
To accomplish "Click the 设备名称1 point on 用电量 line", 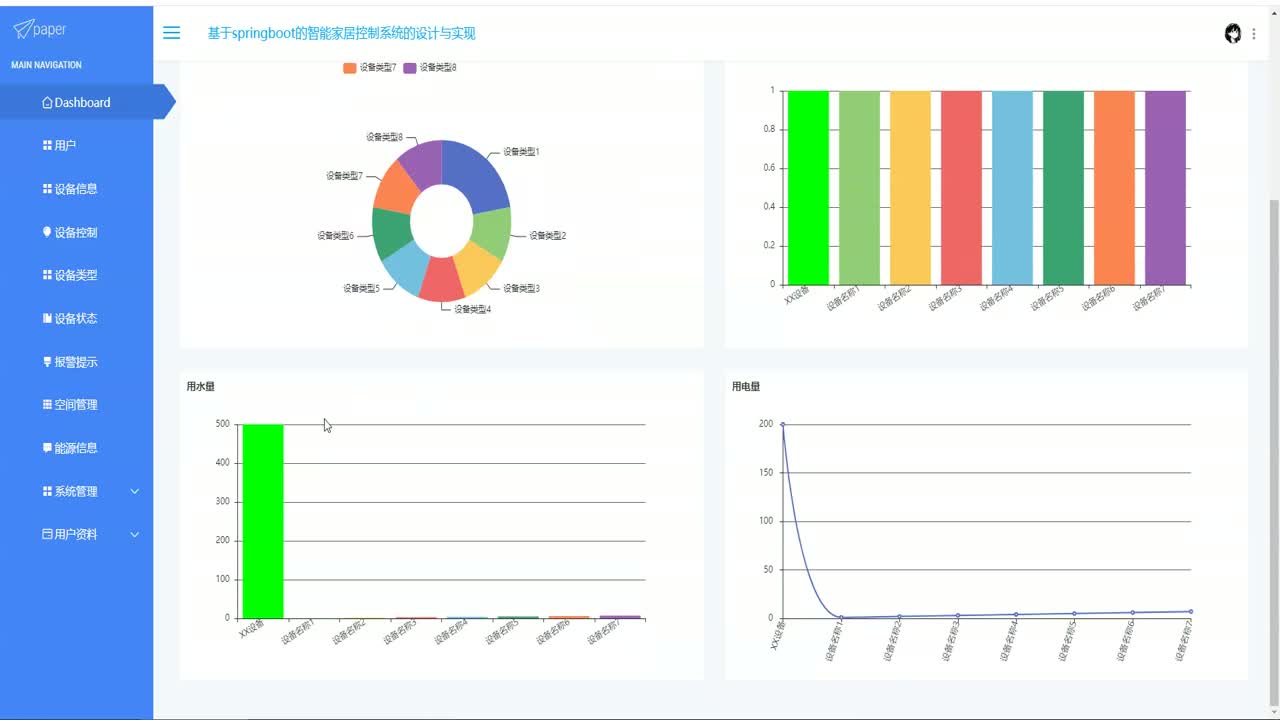I will coord(841,617).
